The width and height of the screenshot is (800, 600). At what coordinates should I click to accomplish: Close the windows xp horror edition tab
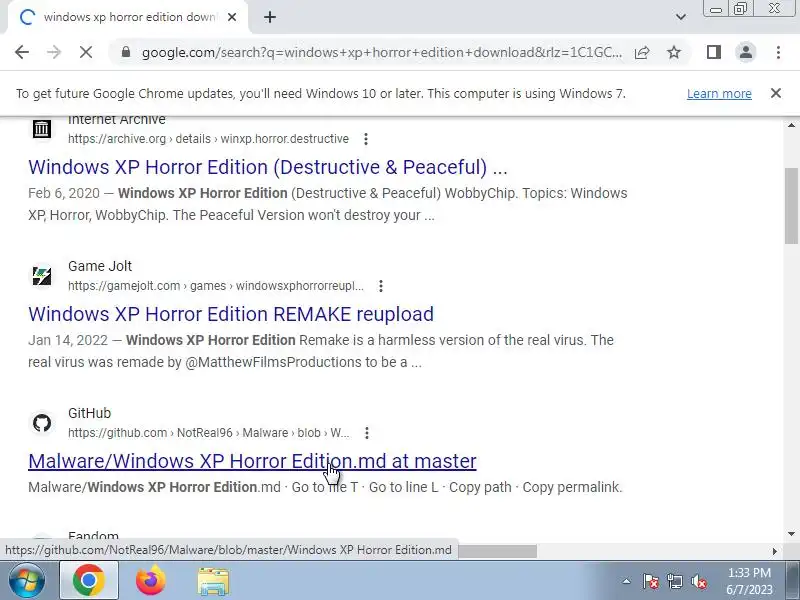[232, 17]
